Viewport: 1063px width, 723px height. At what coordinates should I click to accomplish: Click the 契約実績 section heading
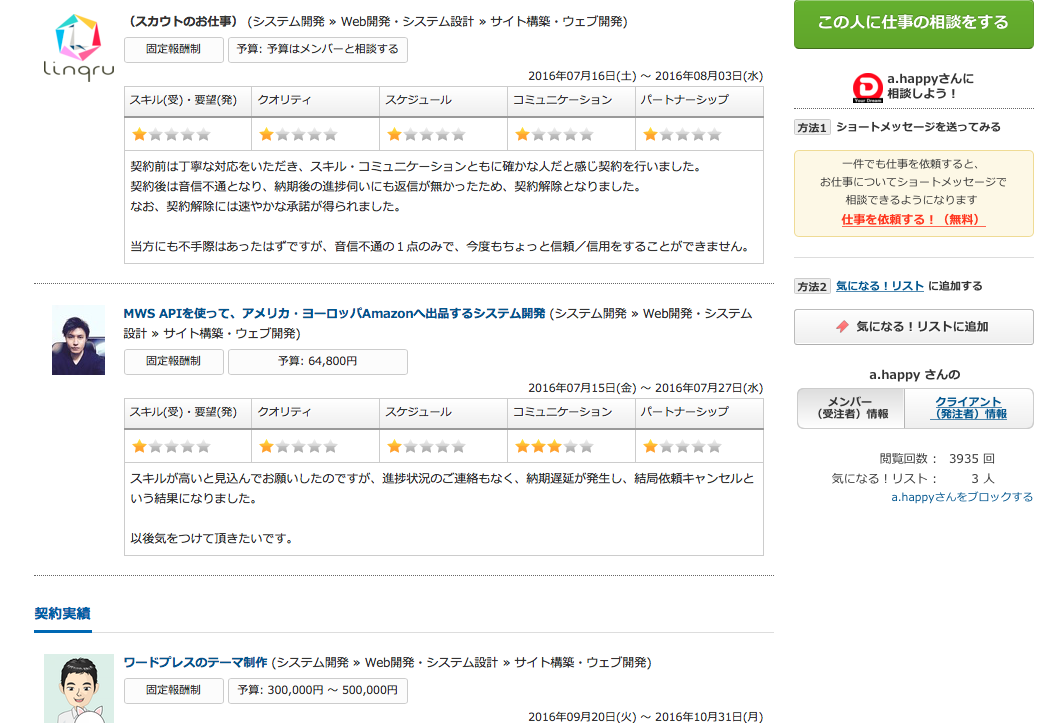coord(62,613)
